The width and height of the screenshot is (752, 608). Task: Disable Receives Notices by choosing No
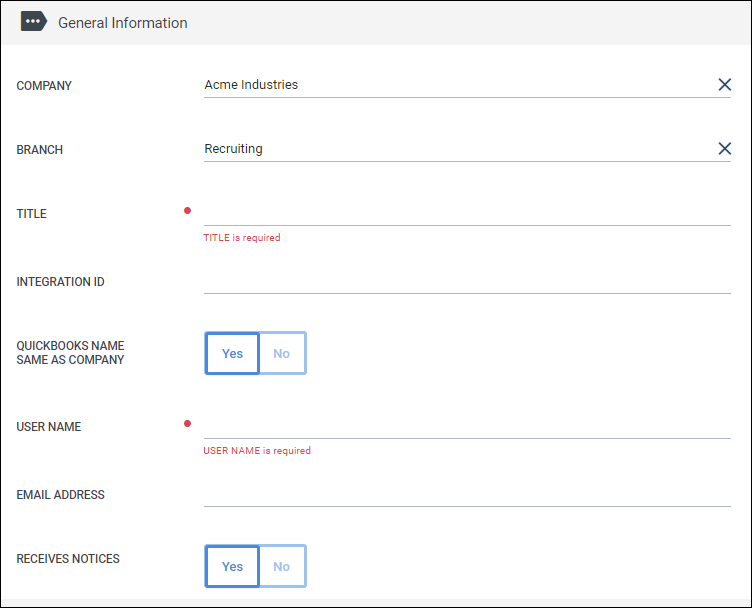282,566
